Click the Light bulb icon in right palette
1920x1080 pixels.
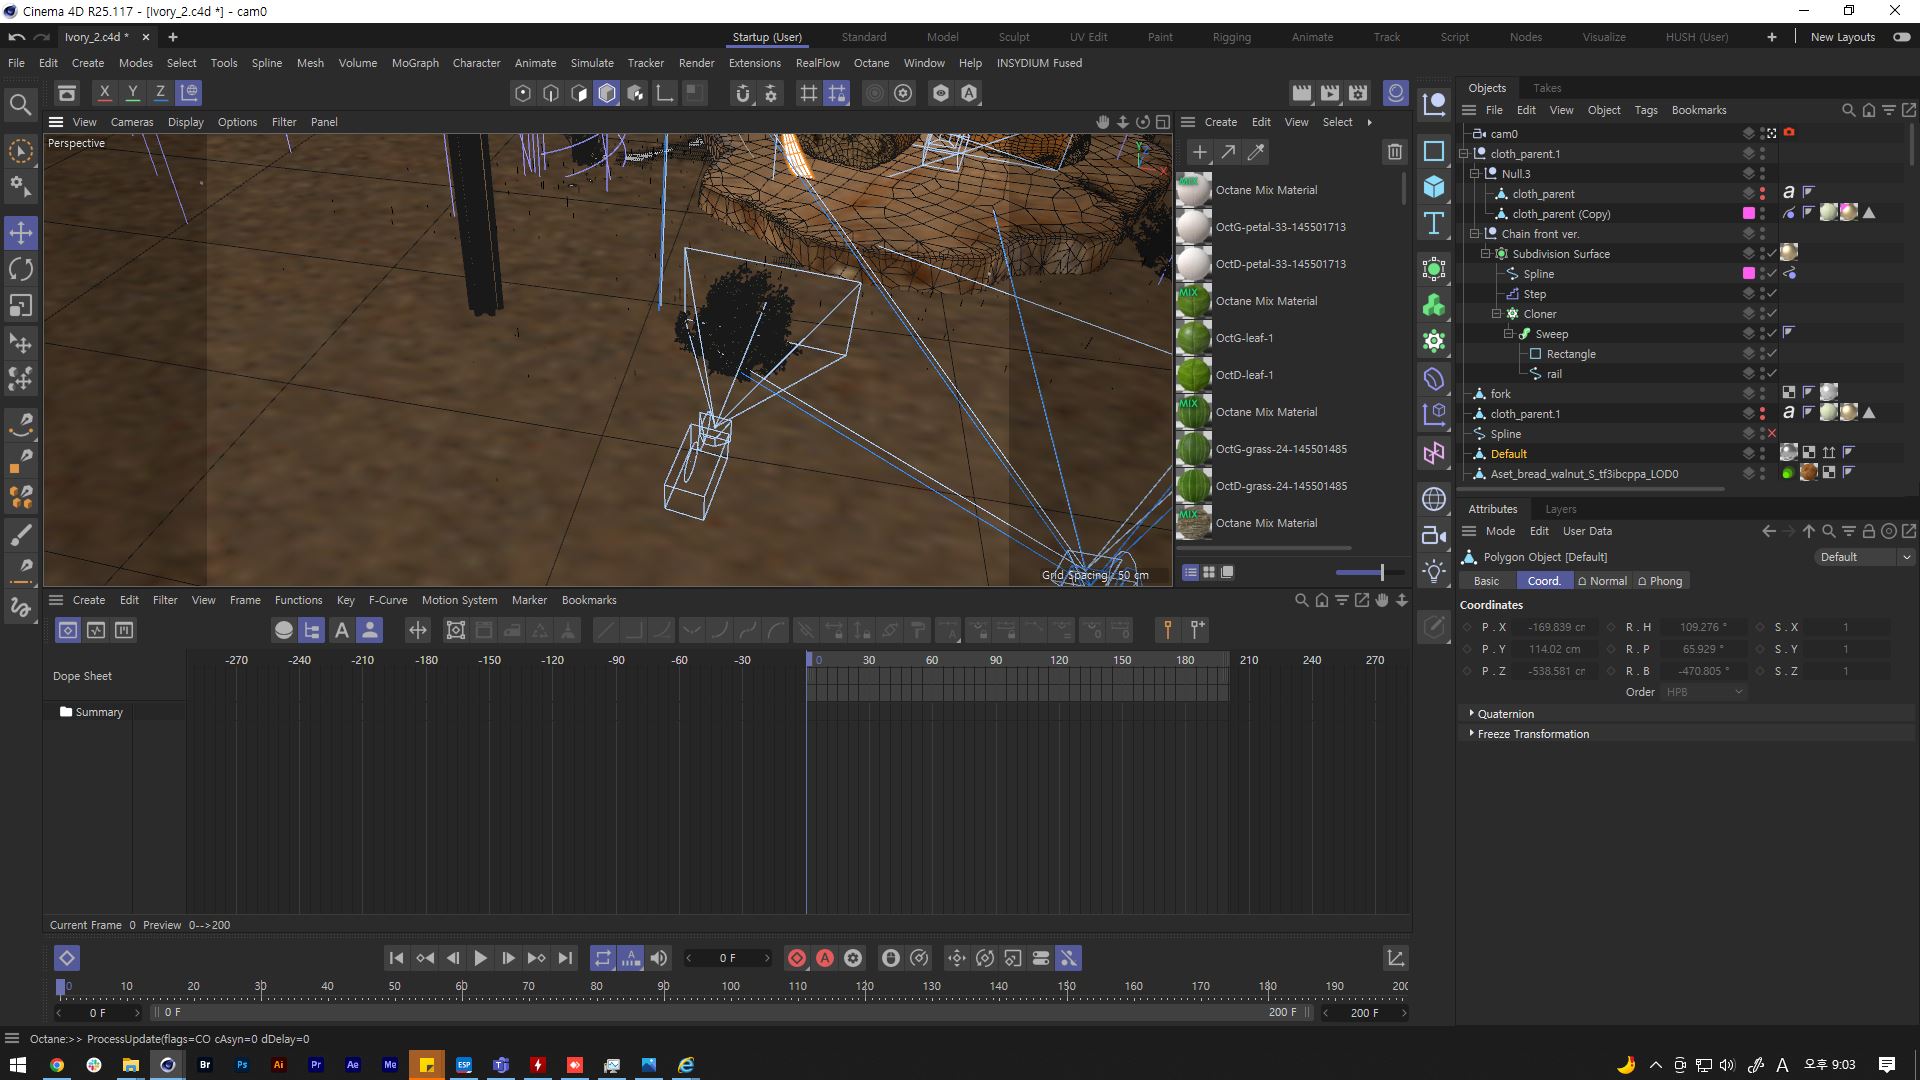tap(1434, 571)
